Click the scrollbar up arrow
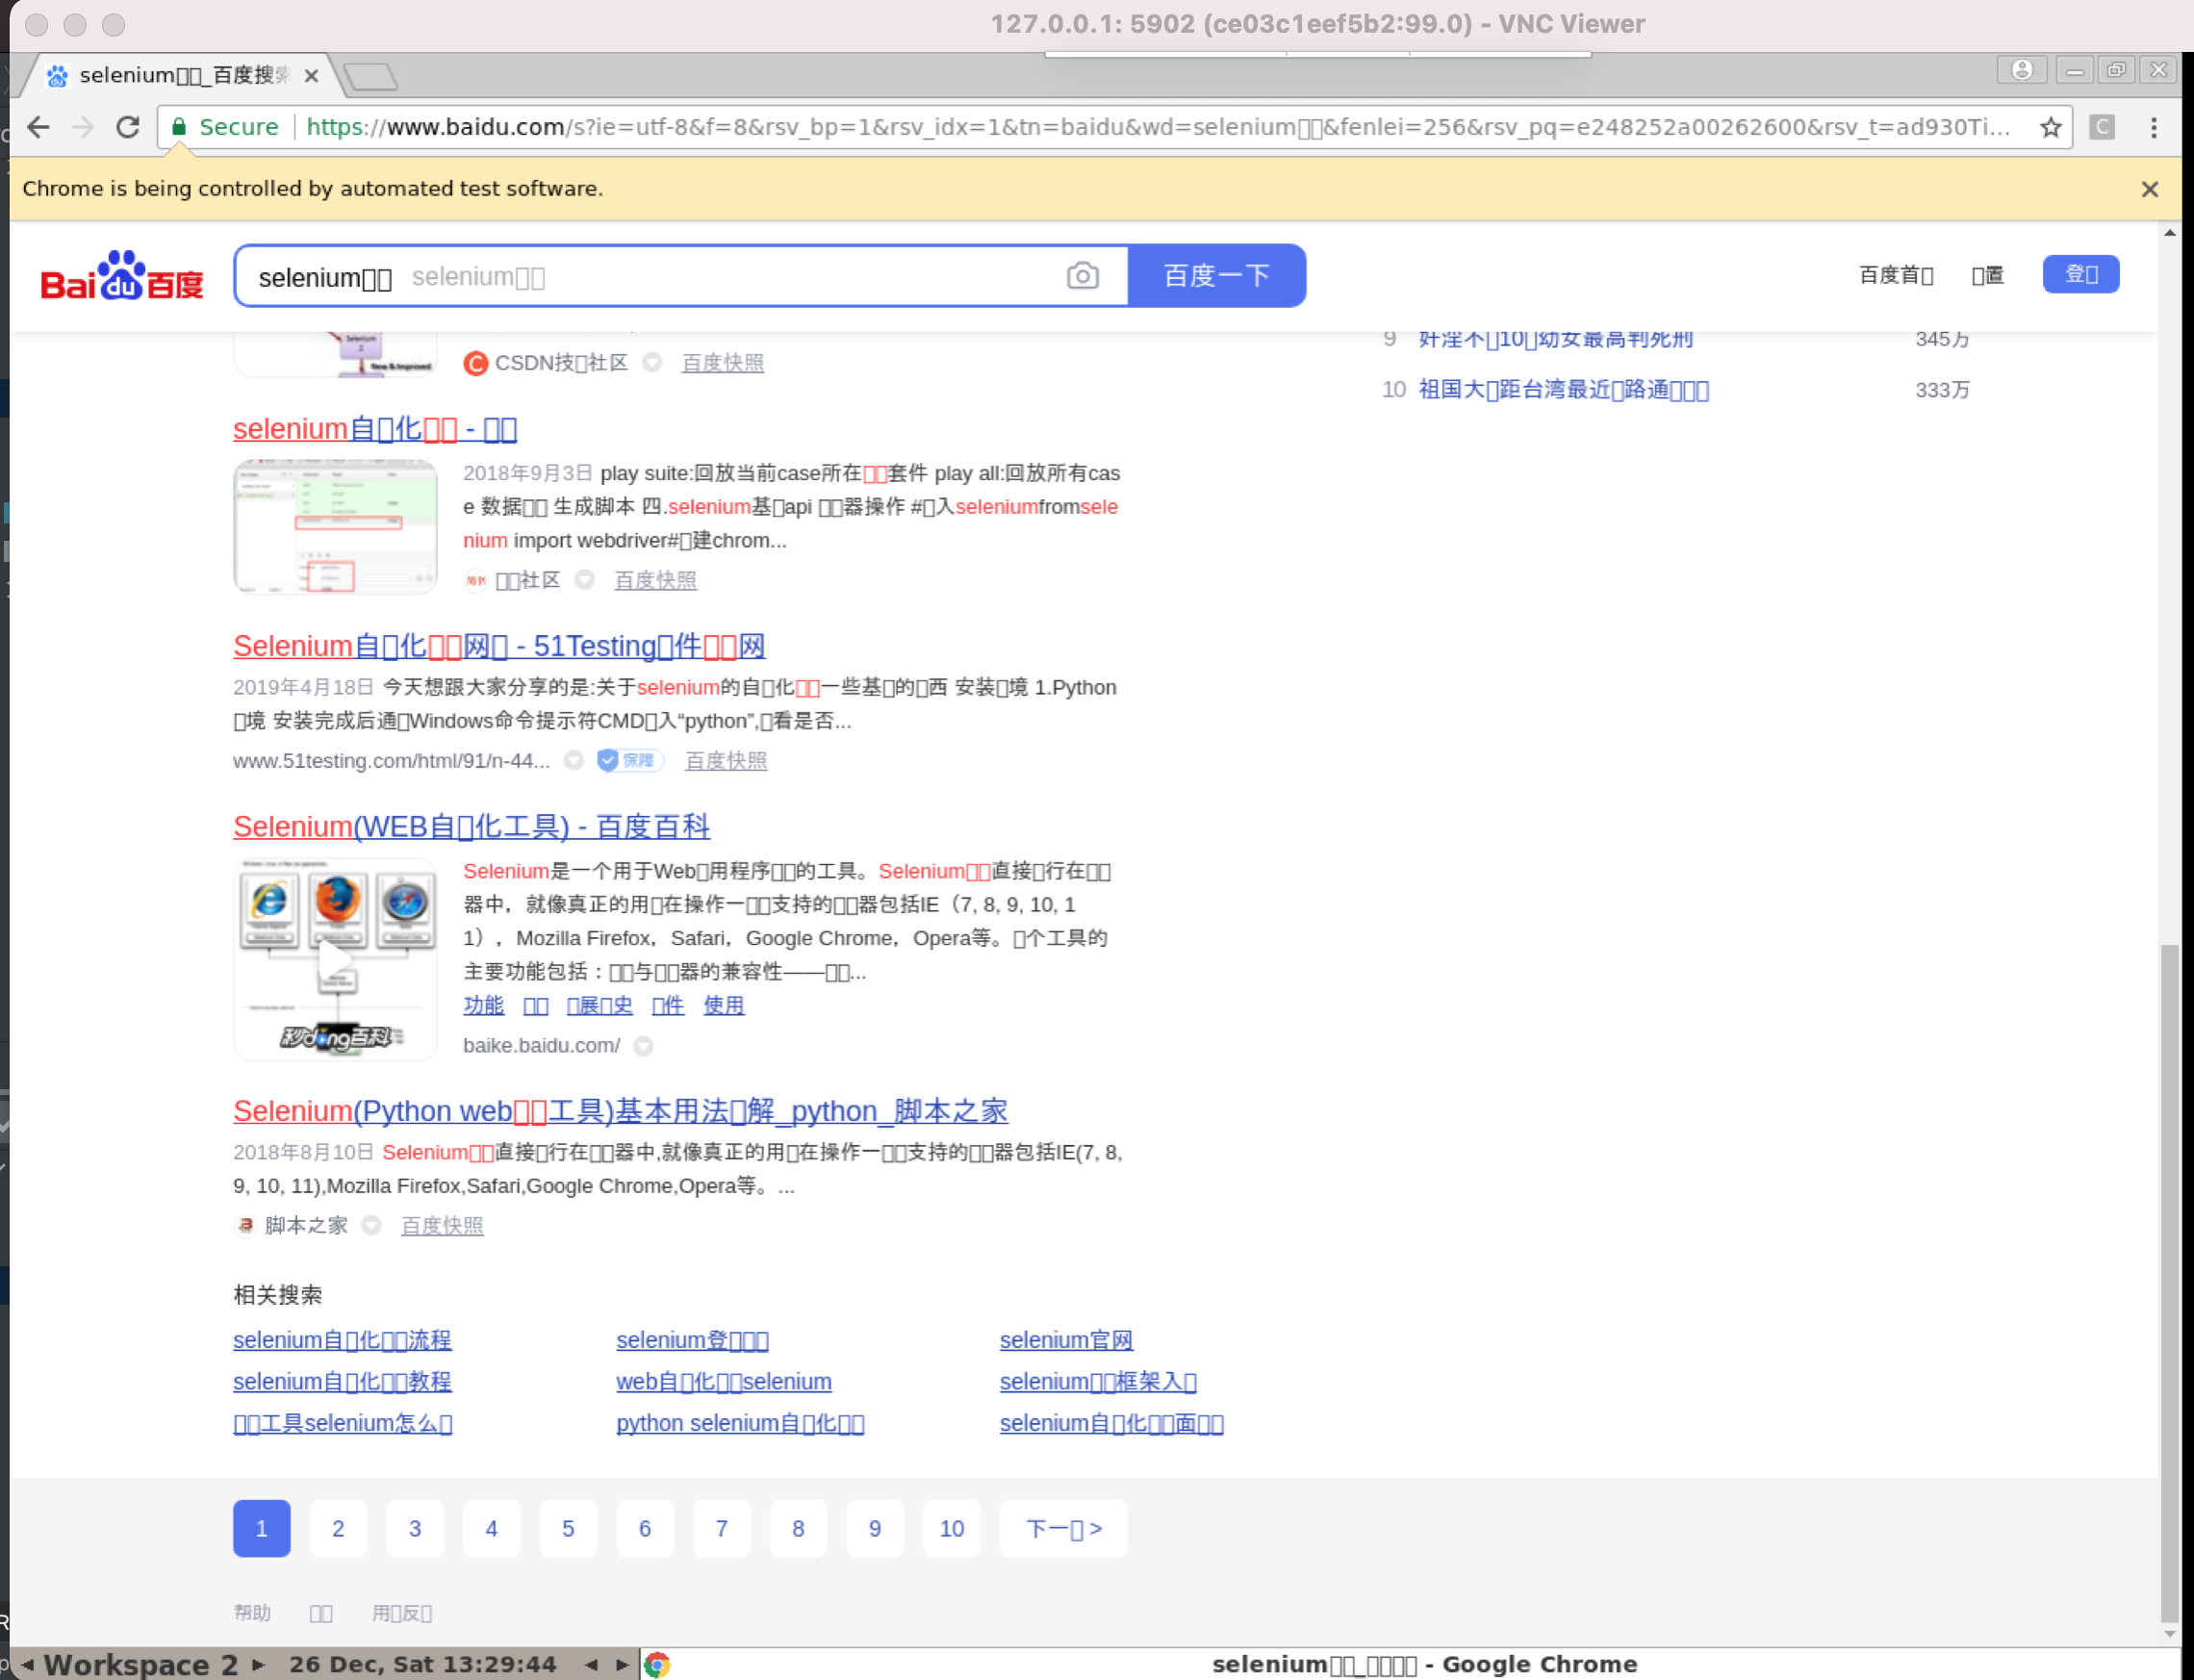The height and width of the screenshot is (1680, 2194). tap(2169, 233)
